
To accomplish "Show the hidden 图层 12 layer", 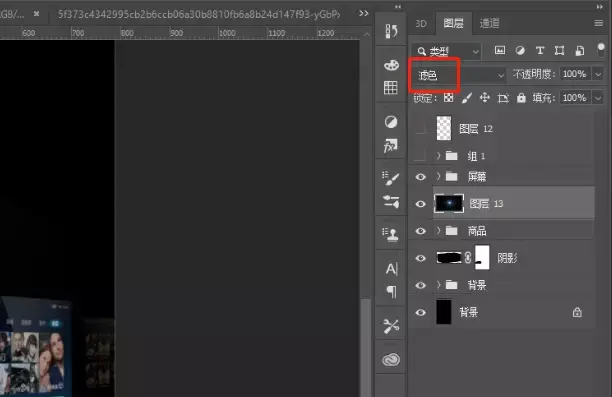I will click(420, 128).
